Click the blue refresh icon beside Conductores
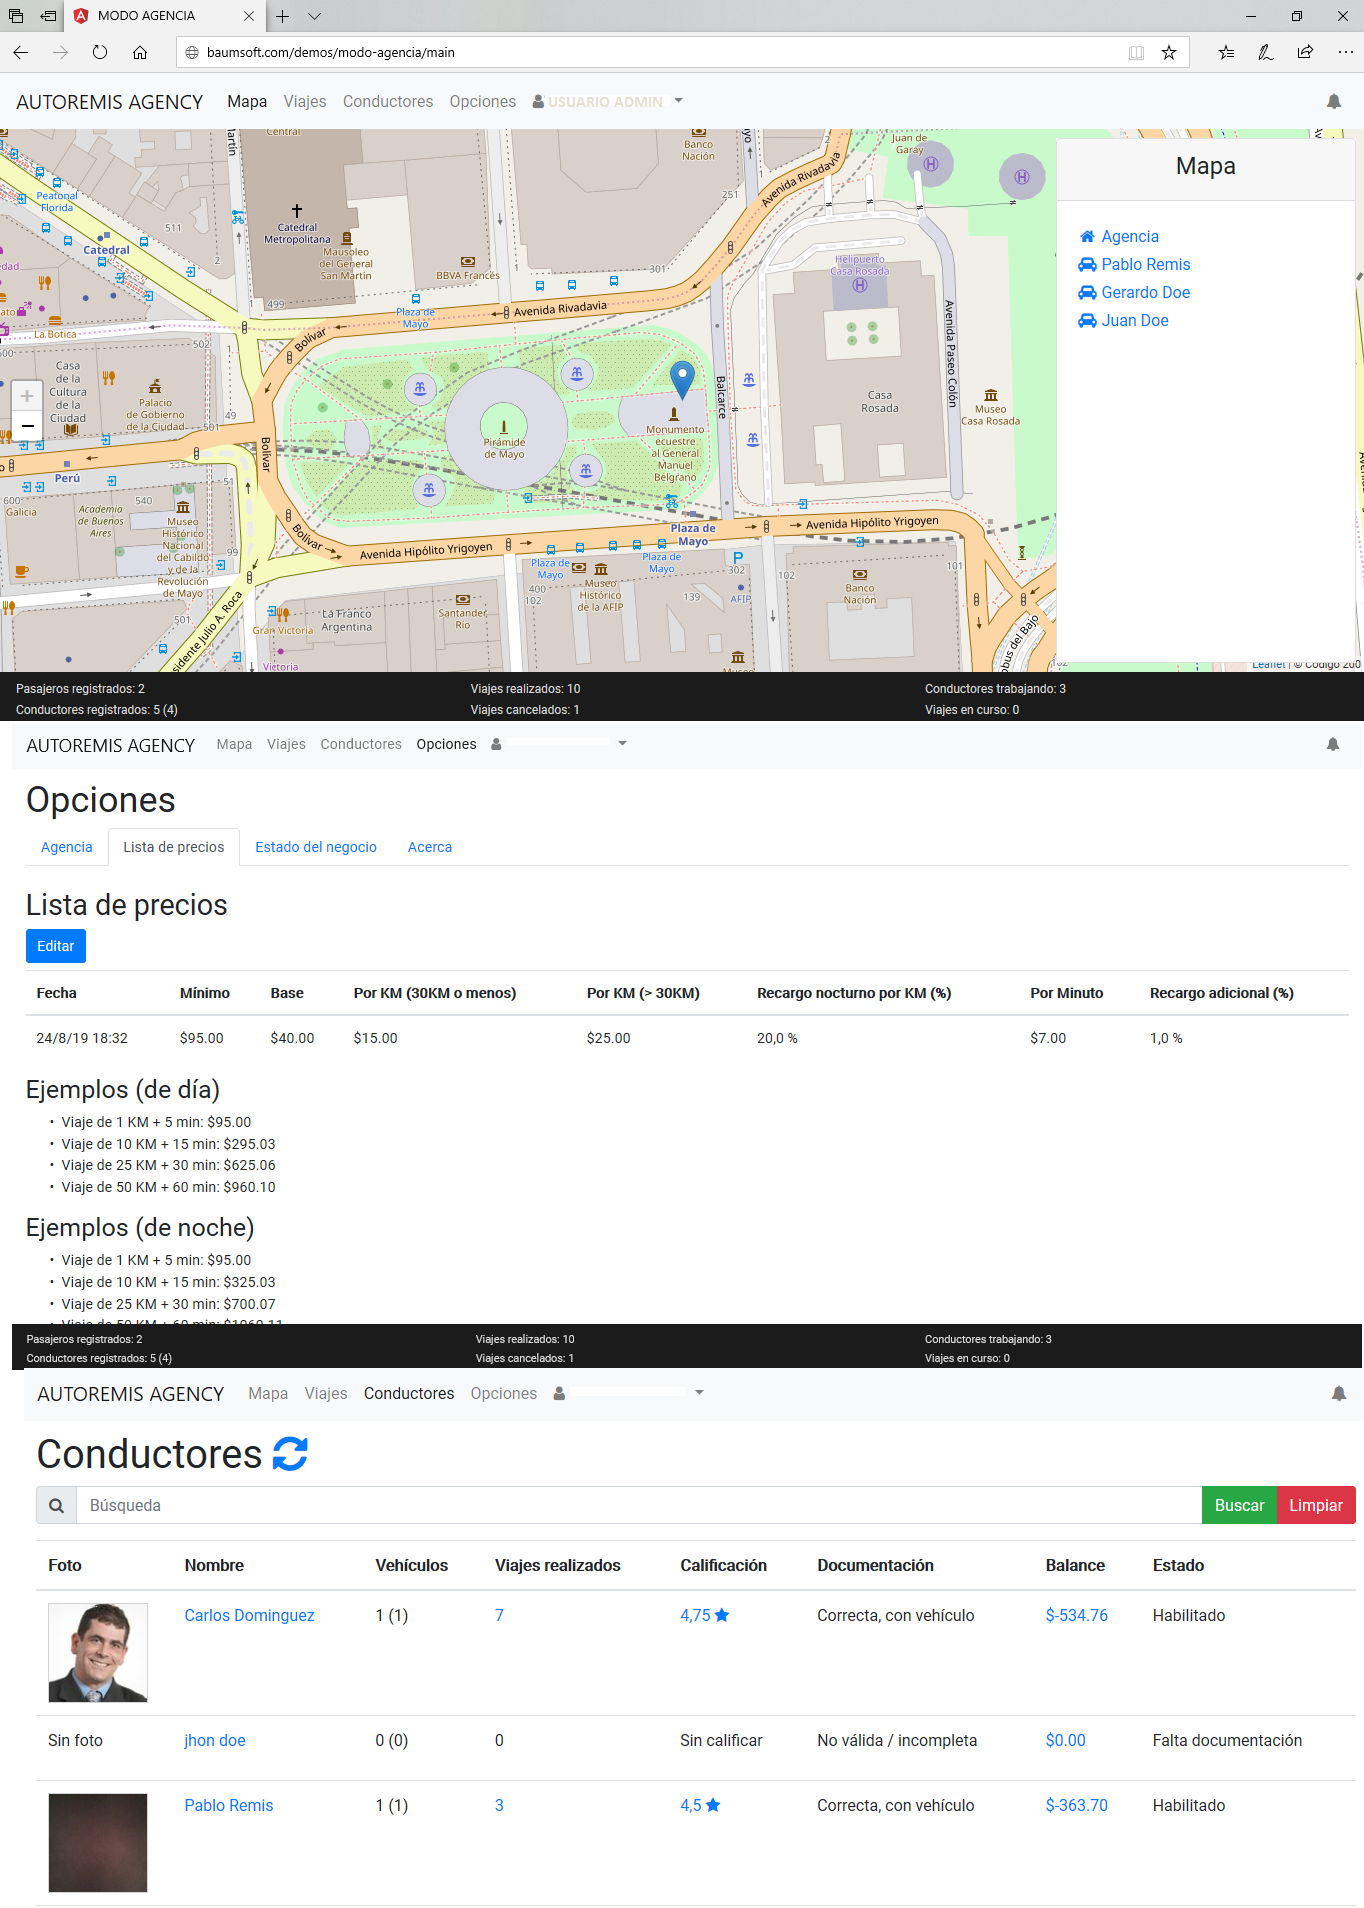Viewport: 1364px width, 1908px height. [x=290, y=1454]
